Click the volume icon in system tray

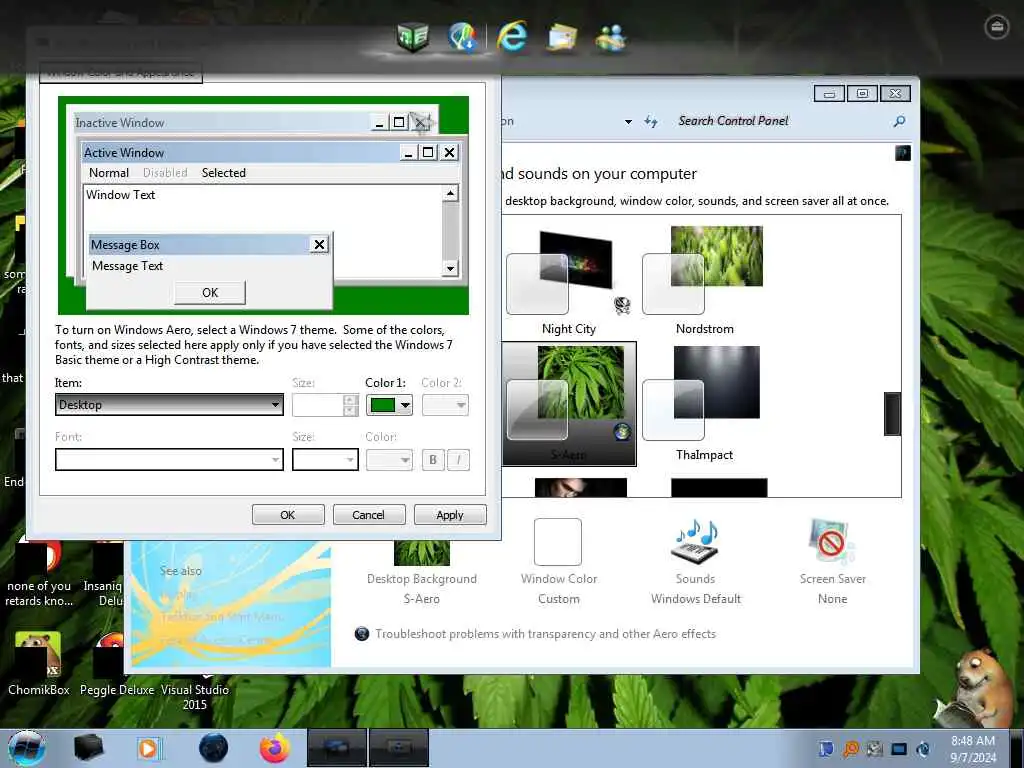point(923,749)
